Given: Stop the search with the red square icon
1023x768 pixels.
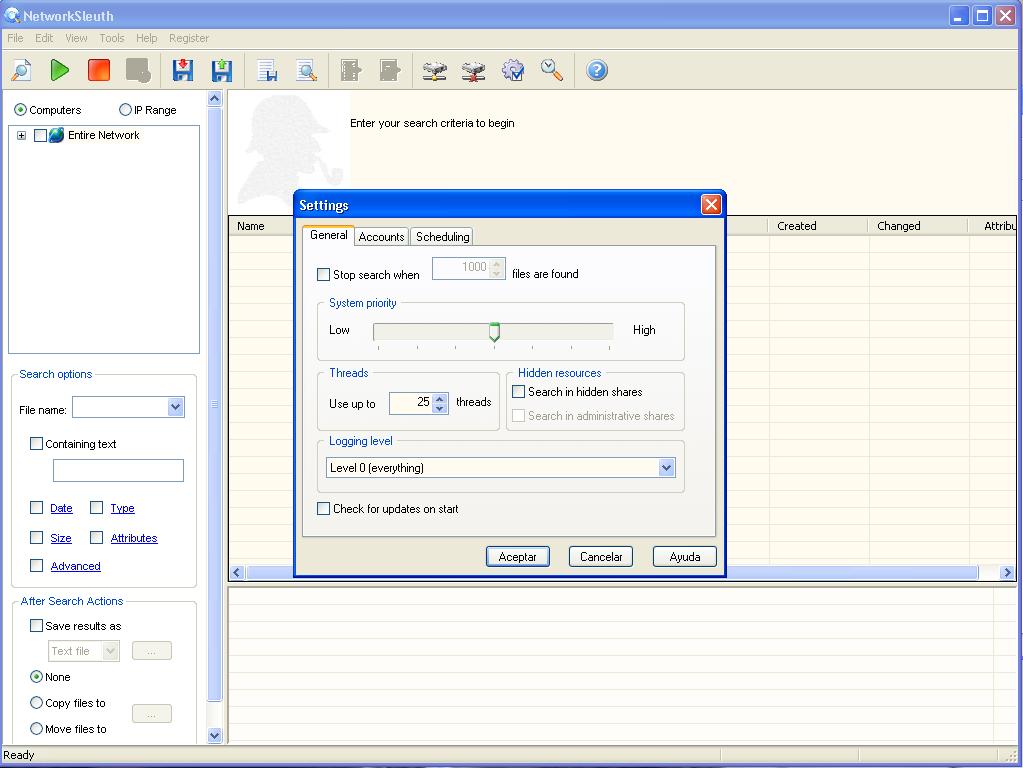Looking at the screenshot, I should (x=99, y=70).
